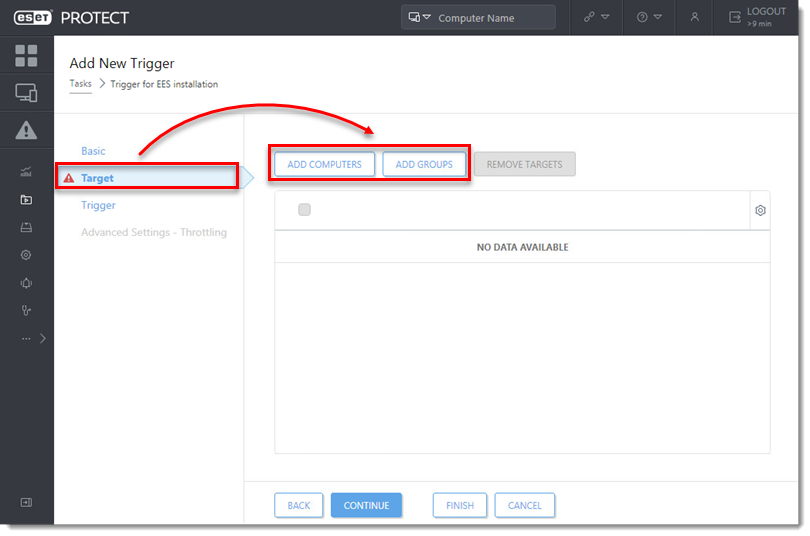Select the Basic section
Image resolution: width=810 pixels, height=536 pixels.
[x=93, y=151]
